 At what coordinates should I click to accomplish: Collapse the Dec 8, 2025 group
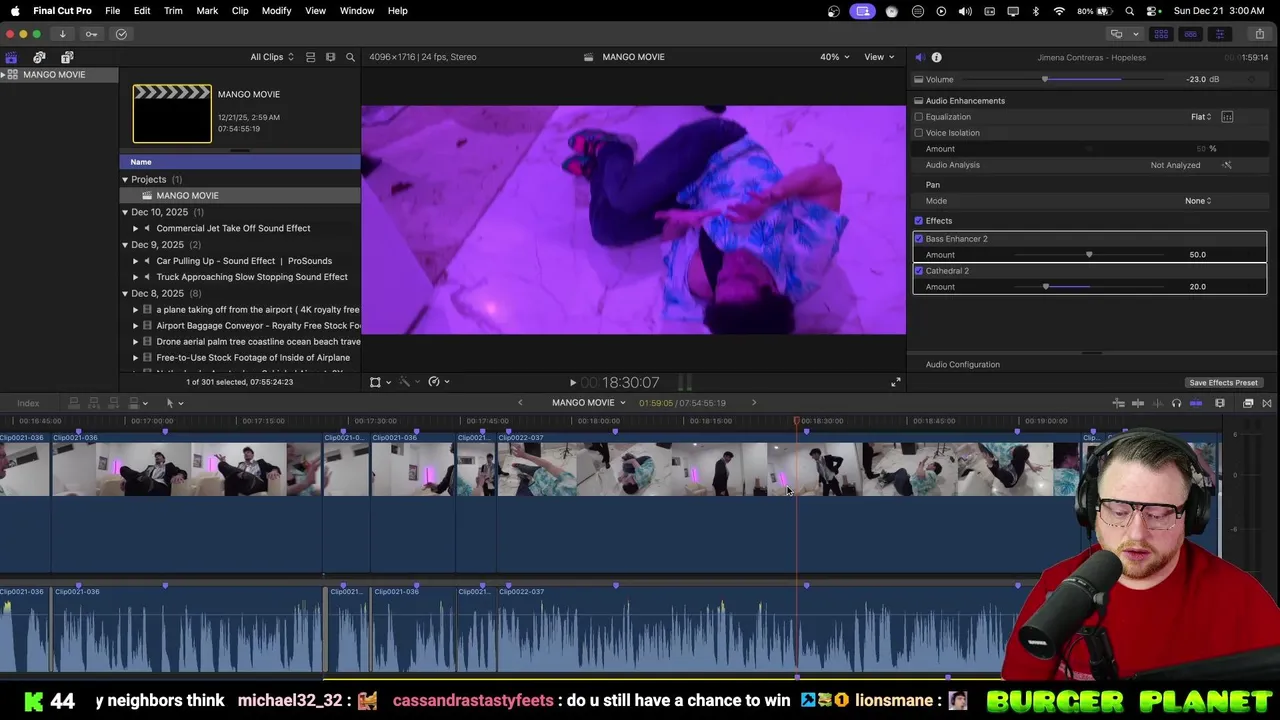coord(125,293)
